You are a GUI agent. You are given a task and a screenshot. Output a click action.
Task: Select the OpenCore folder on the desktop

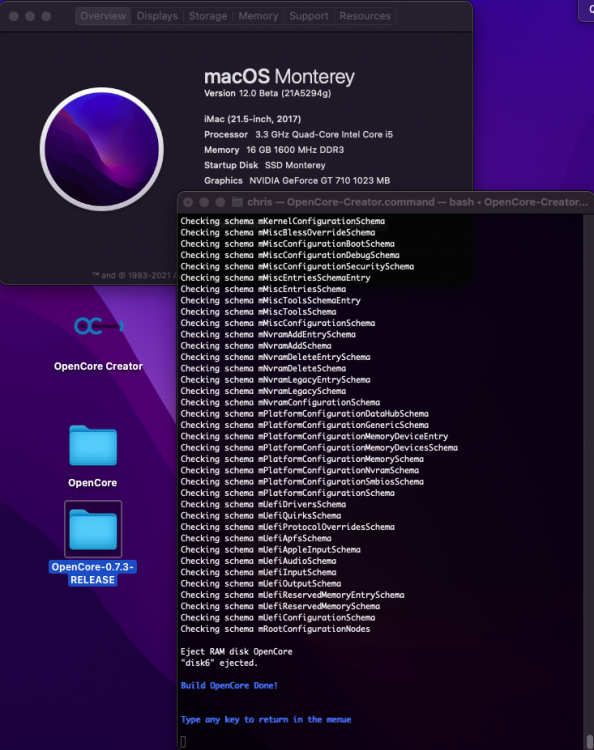click(x=93, y=445)
